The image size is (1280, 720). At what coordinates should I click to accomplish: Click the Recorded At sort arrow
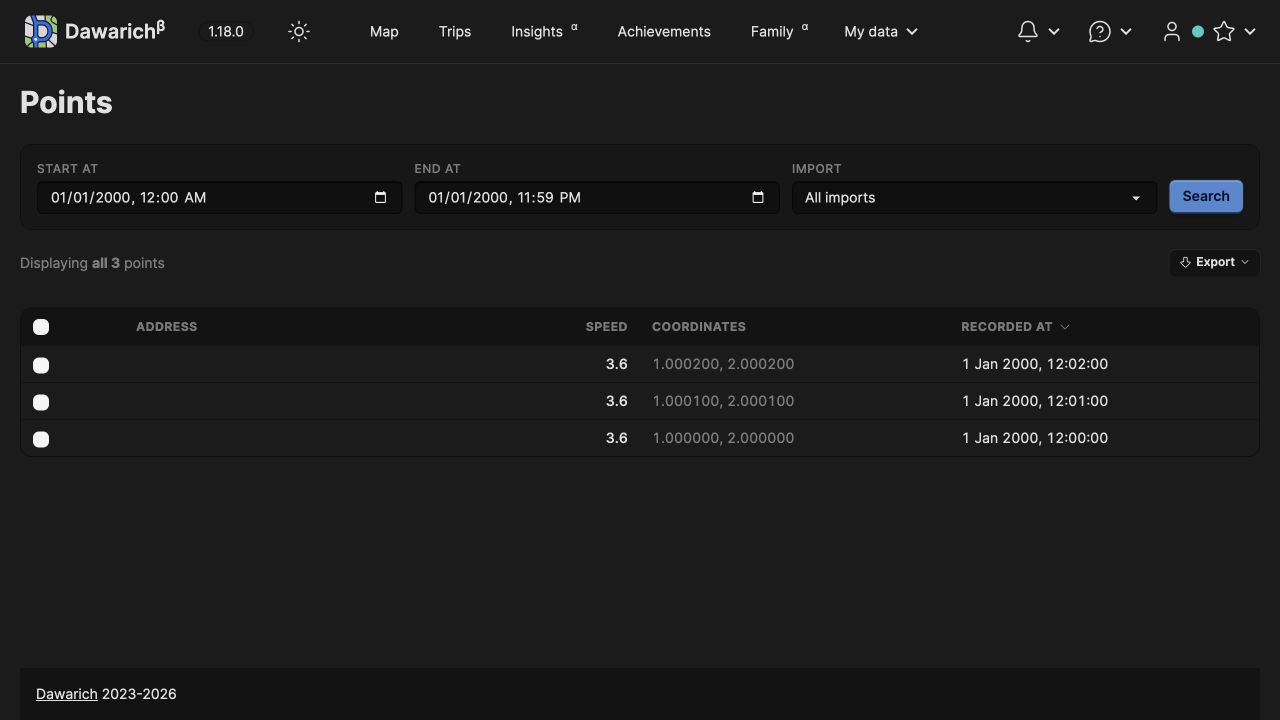pyautogui.click(x=1064, y=327)
